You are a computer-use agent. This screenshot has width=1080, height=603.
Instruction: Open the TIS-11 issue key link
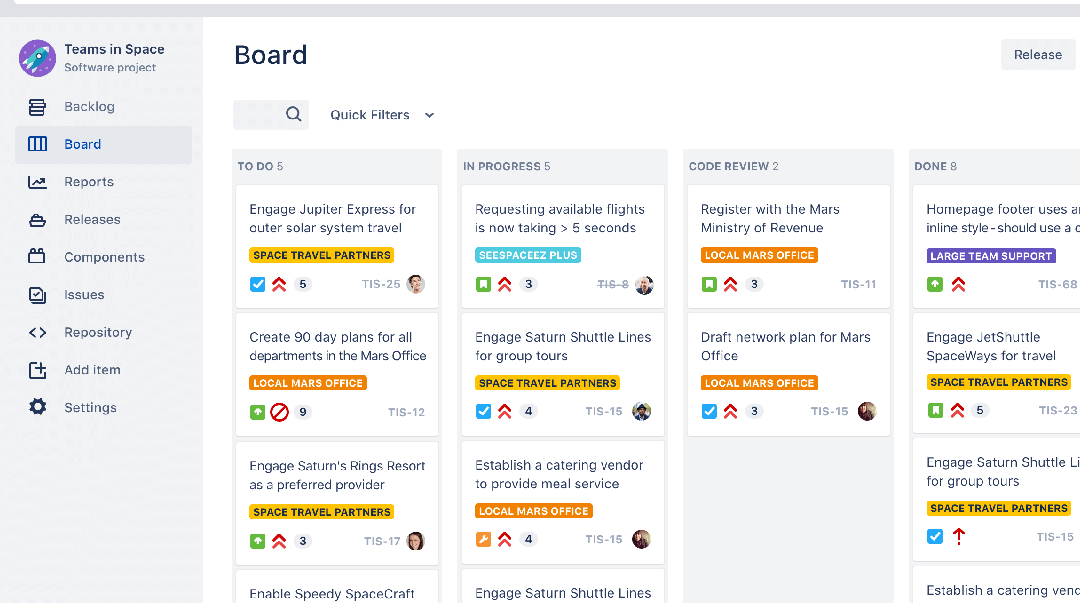click(858, 284)
